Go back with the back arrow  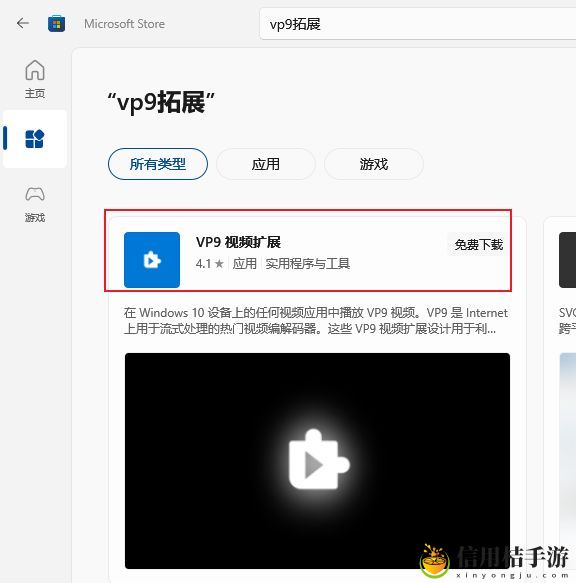point(23,23)
